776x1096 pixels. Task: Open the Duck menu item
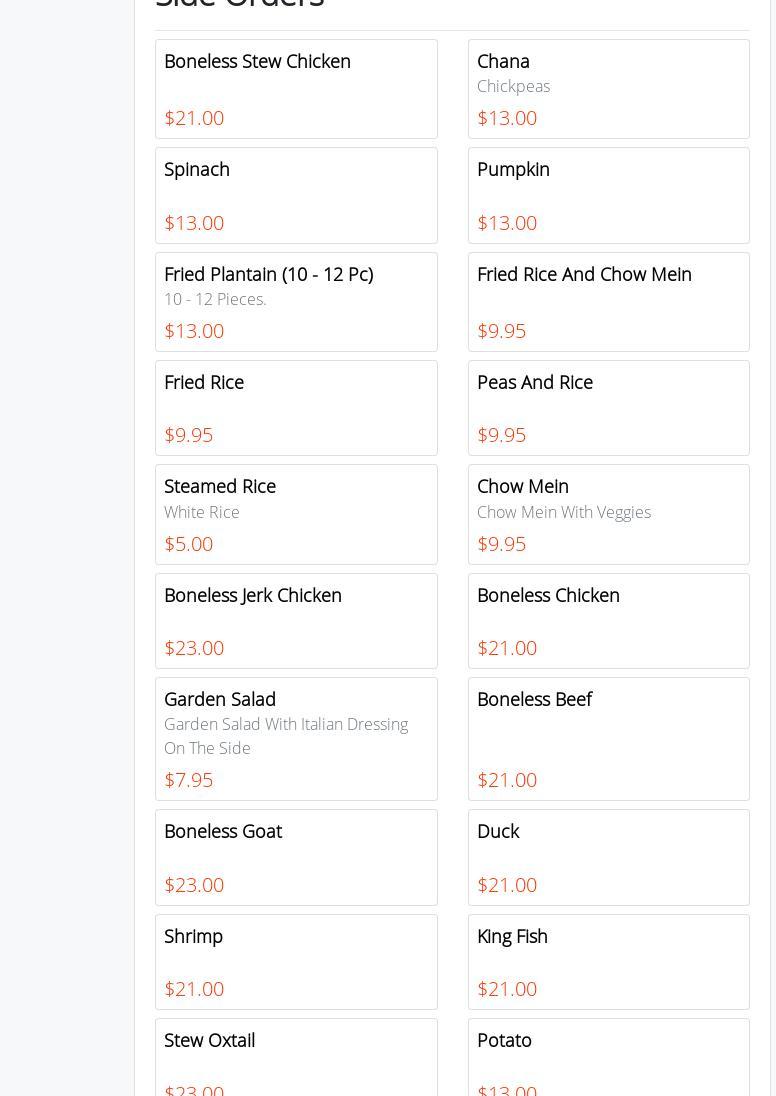[608, 857]
